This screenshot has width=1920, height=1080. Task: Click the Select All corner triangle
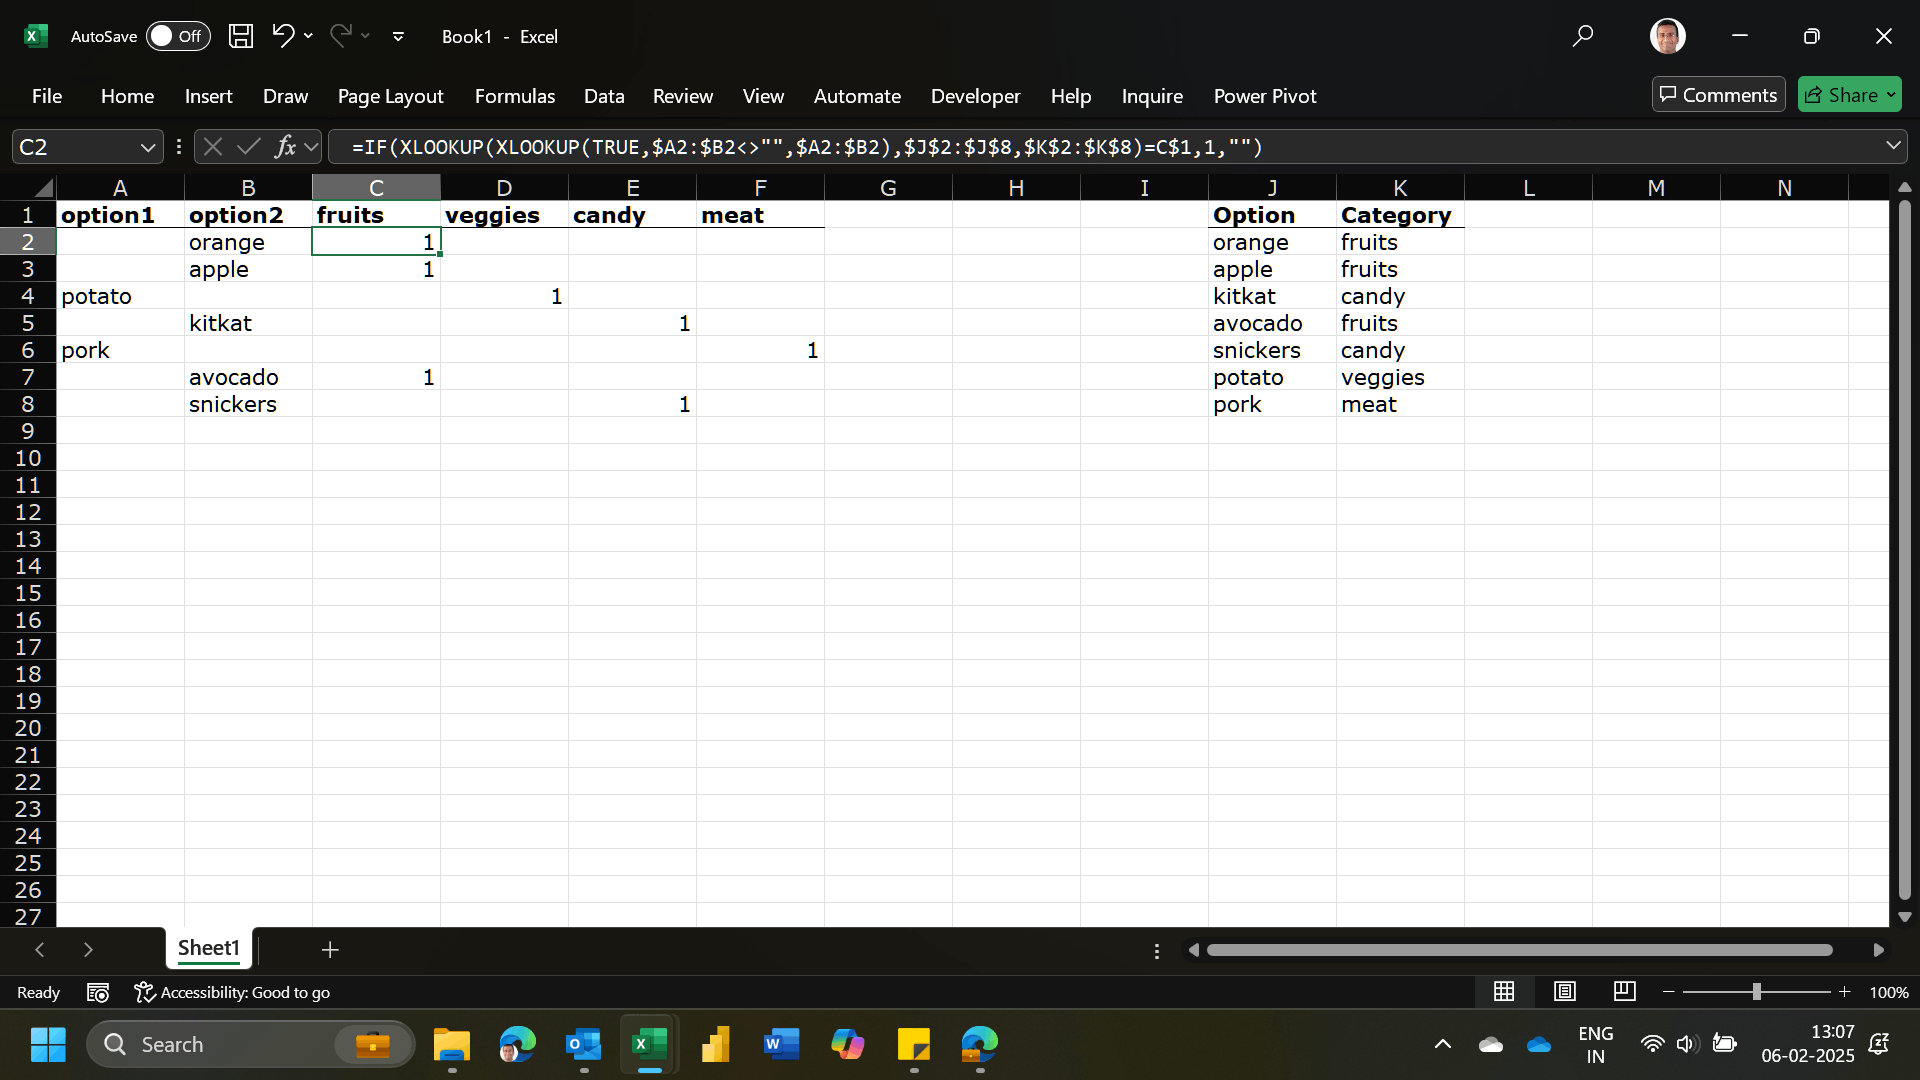(x=43, y=188)
